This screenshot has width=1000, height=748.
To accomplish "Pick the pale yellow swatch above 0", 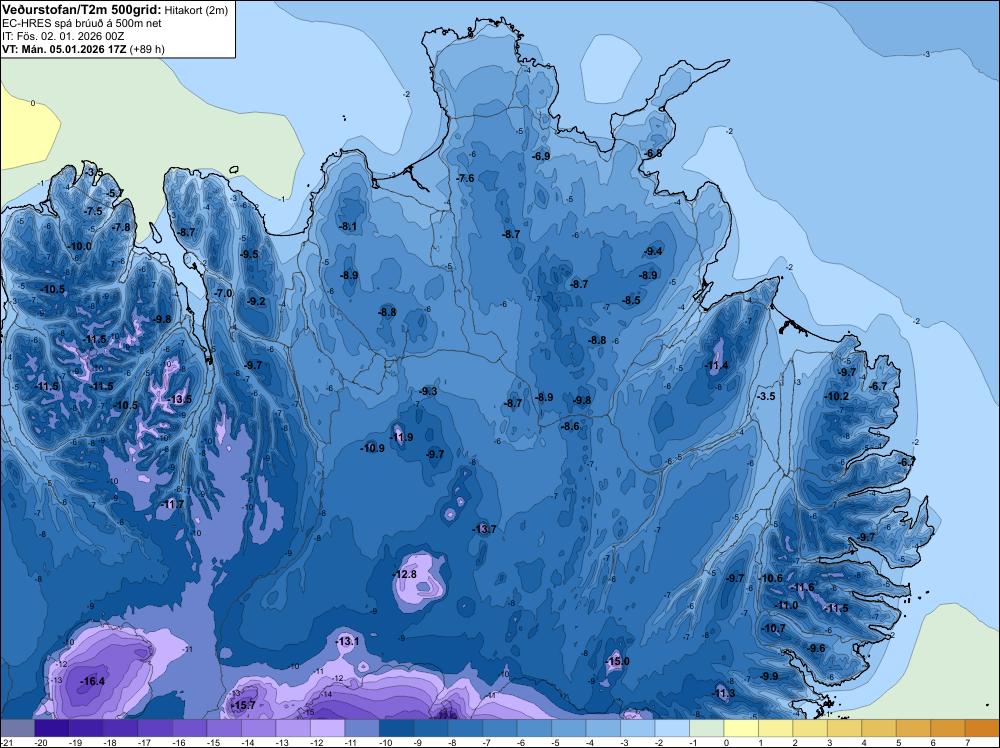I will pos(741,728).
